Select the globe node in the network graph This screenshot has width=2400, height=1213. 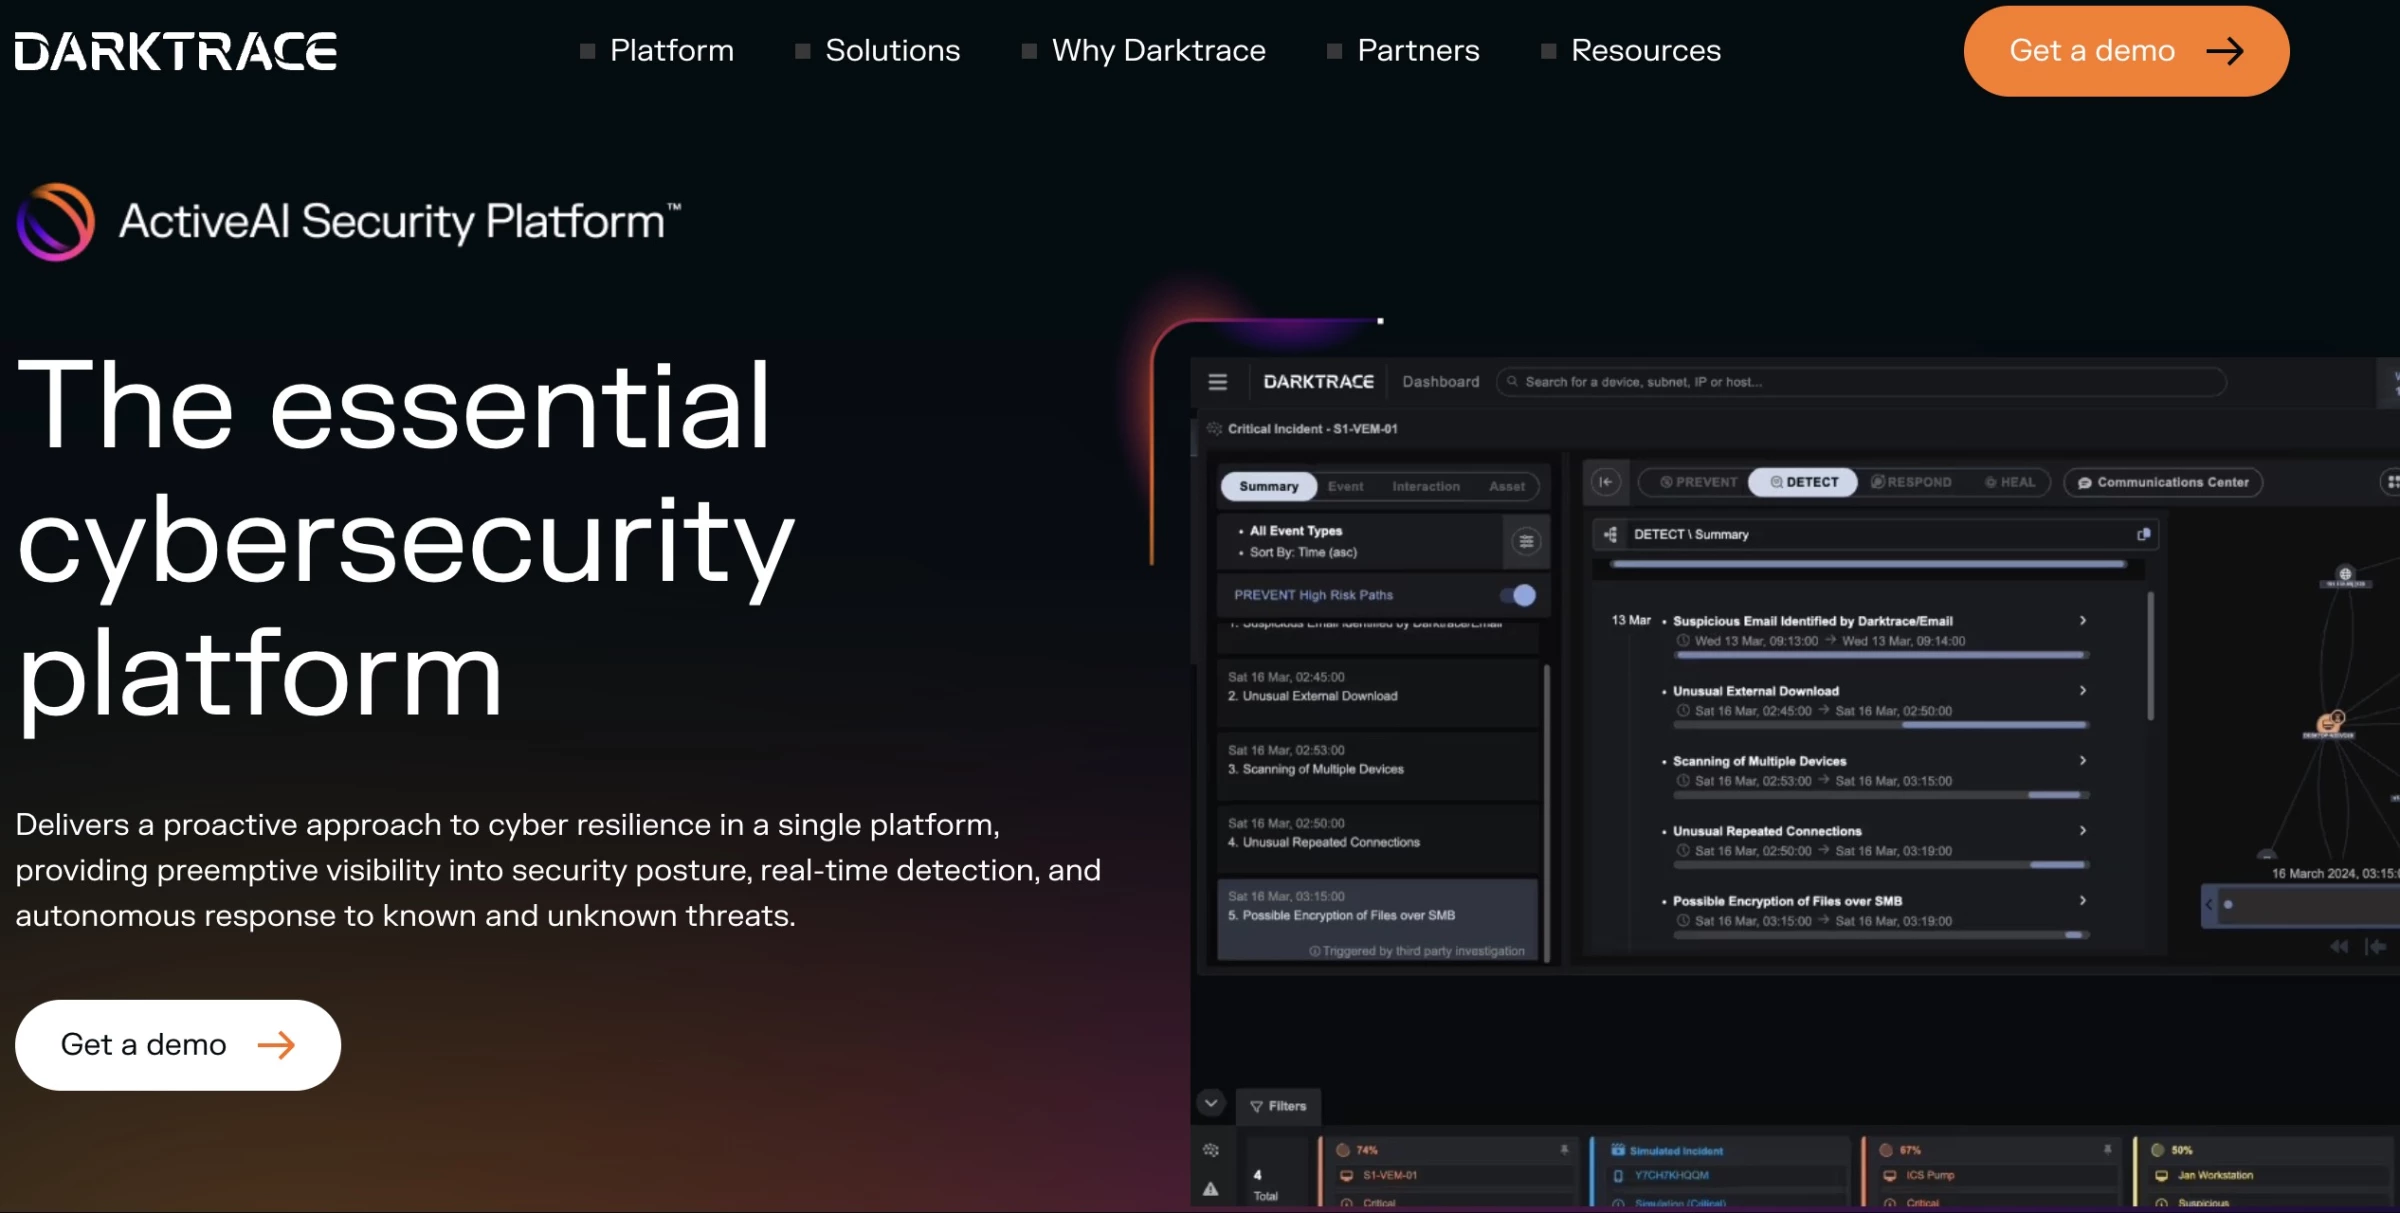coord(2345,574)
